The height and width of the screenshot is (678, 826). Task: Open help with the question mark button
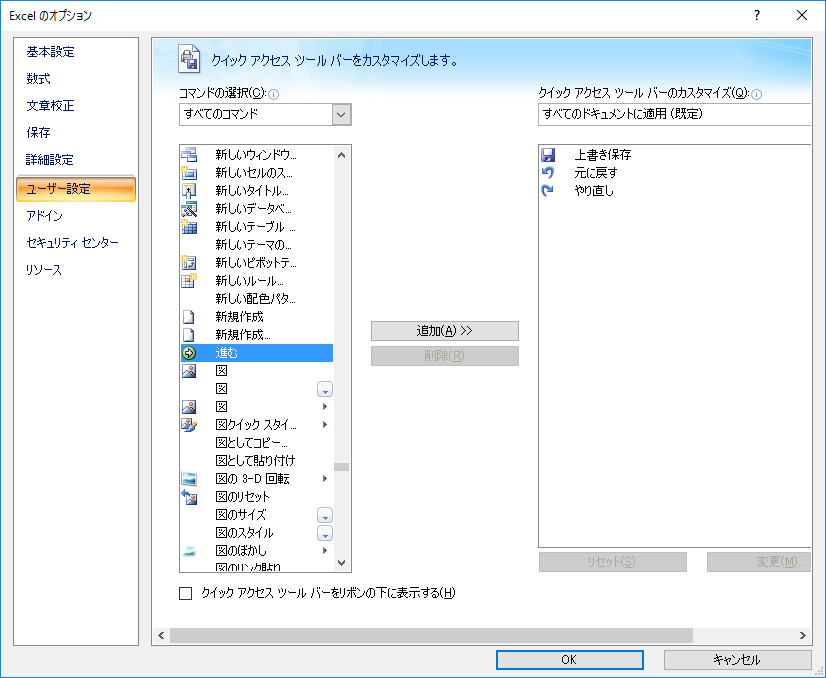tap(757, 15)
